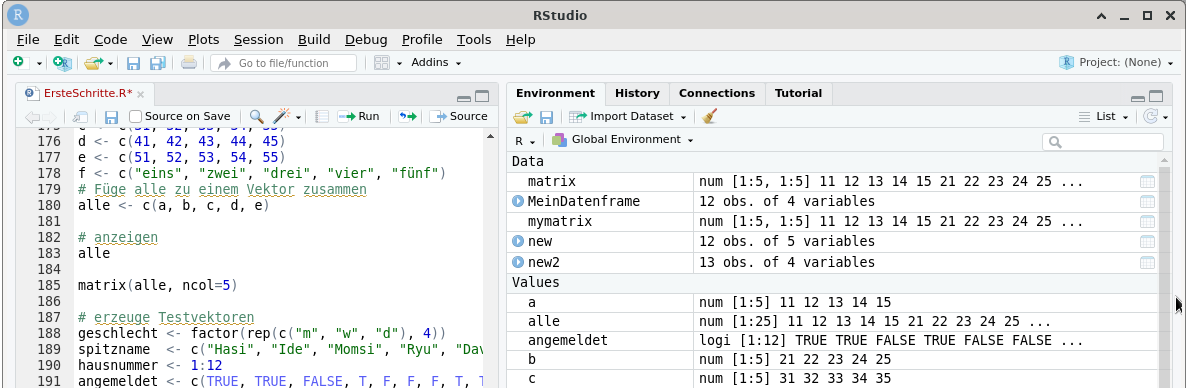Image resolution: width=1186 pixels, height=388 pixels.
Task: Open the List view mode dropdown
Action: coord(1103,116)
